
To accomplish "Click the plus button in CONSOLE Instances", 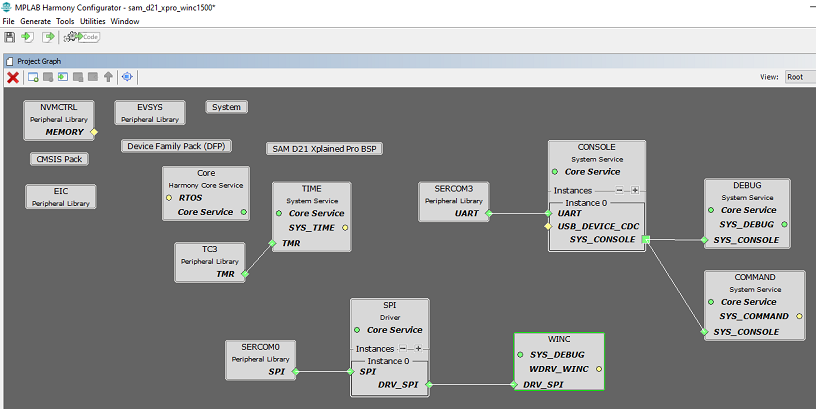I will [634, 190].
